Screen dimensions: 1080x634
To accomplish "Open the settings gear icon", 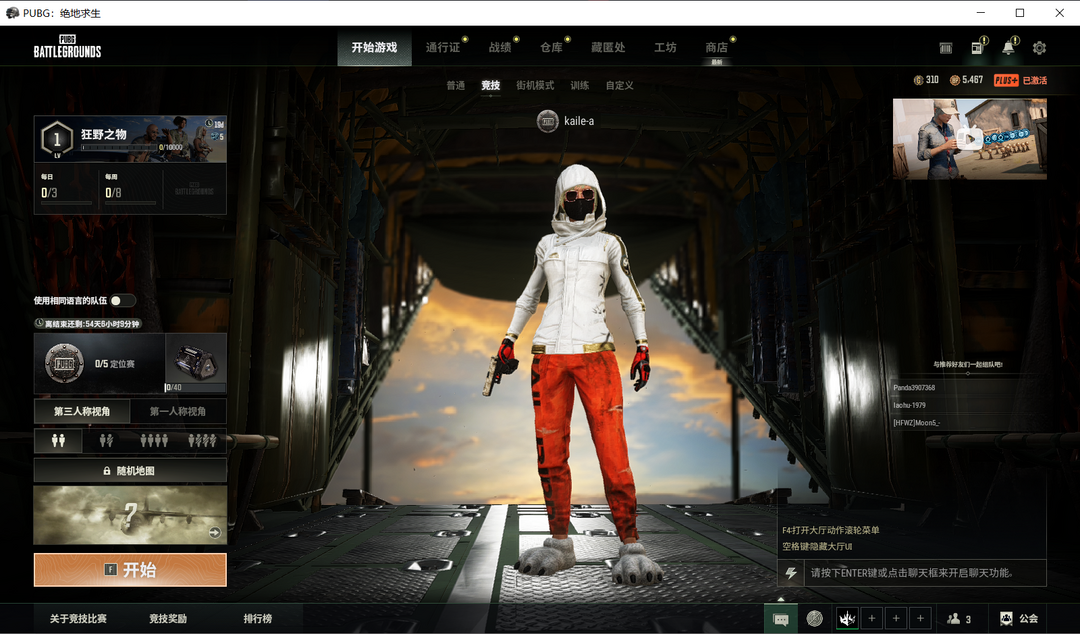I will coord(1039,48).
